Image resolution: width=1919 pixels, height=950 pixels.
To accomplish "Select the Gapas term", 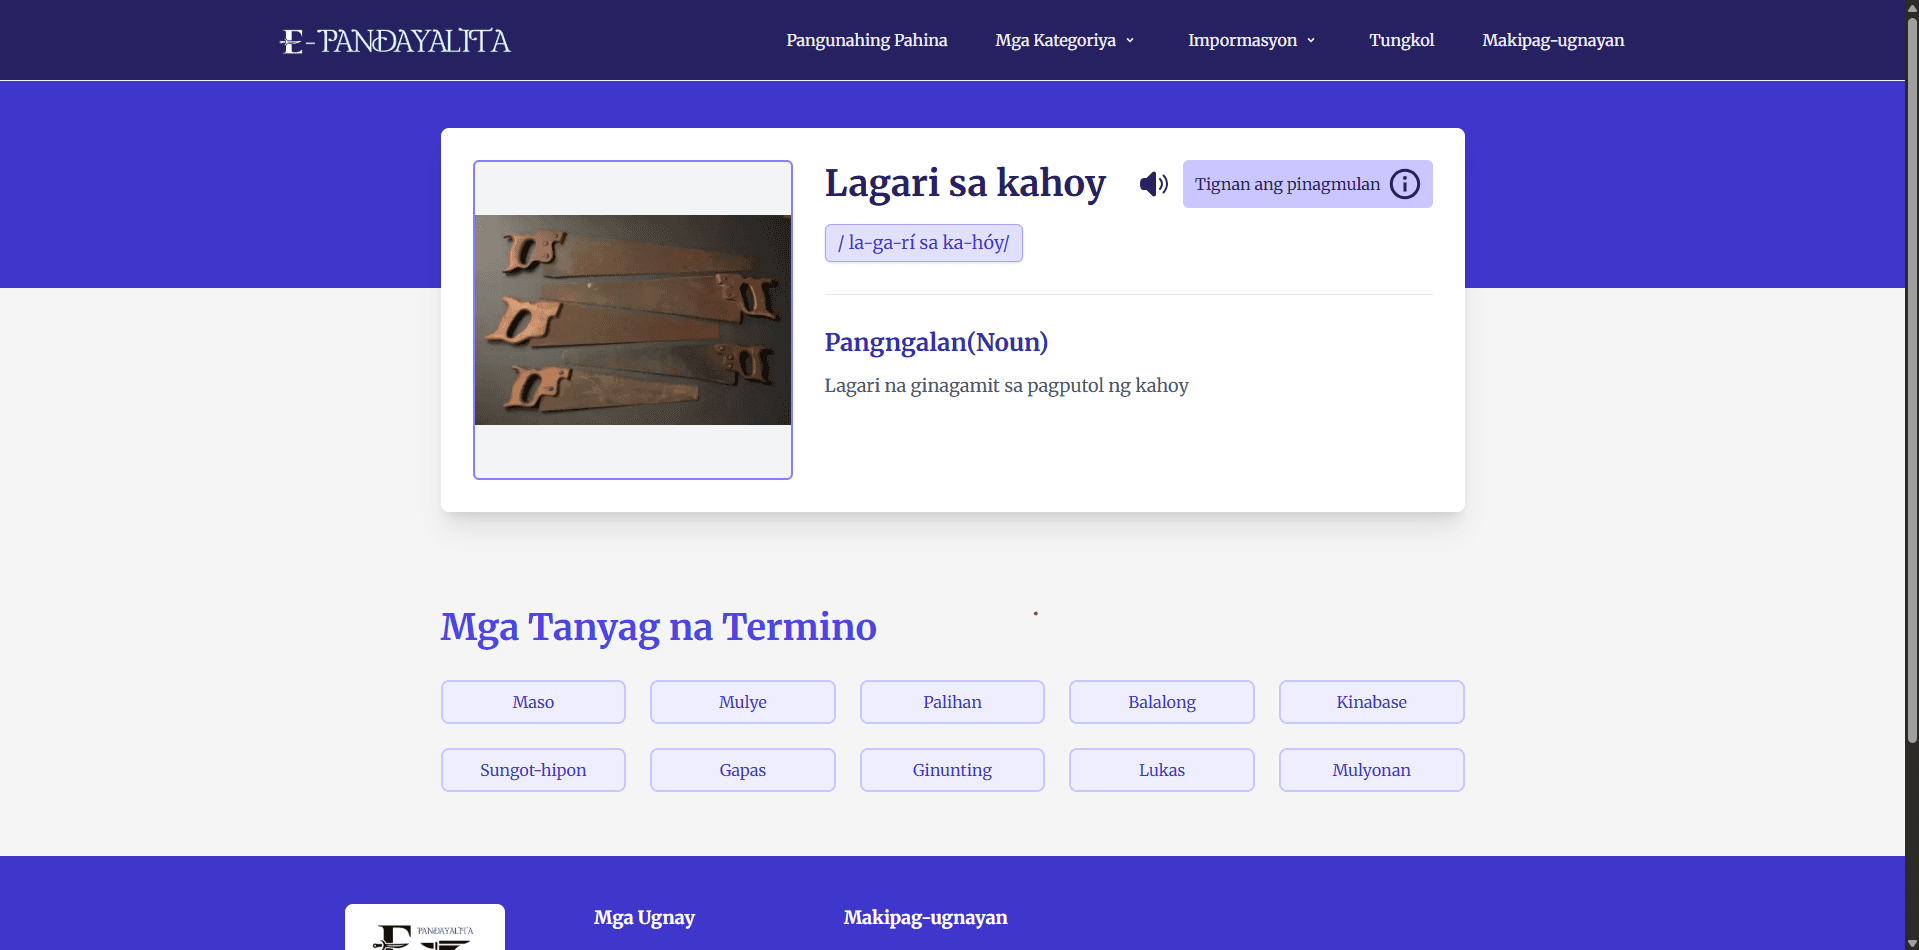I will point(742,770).
